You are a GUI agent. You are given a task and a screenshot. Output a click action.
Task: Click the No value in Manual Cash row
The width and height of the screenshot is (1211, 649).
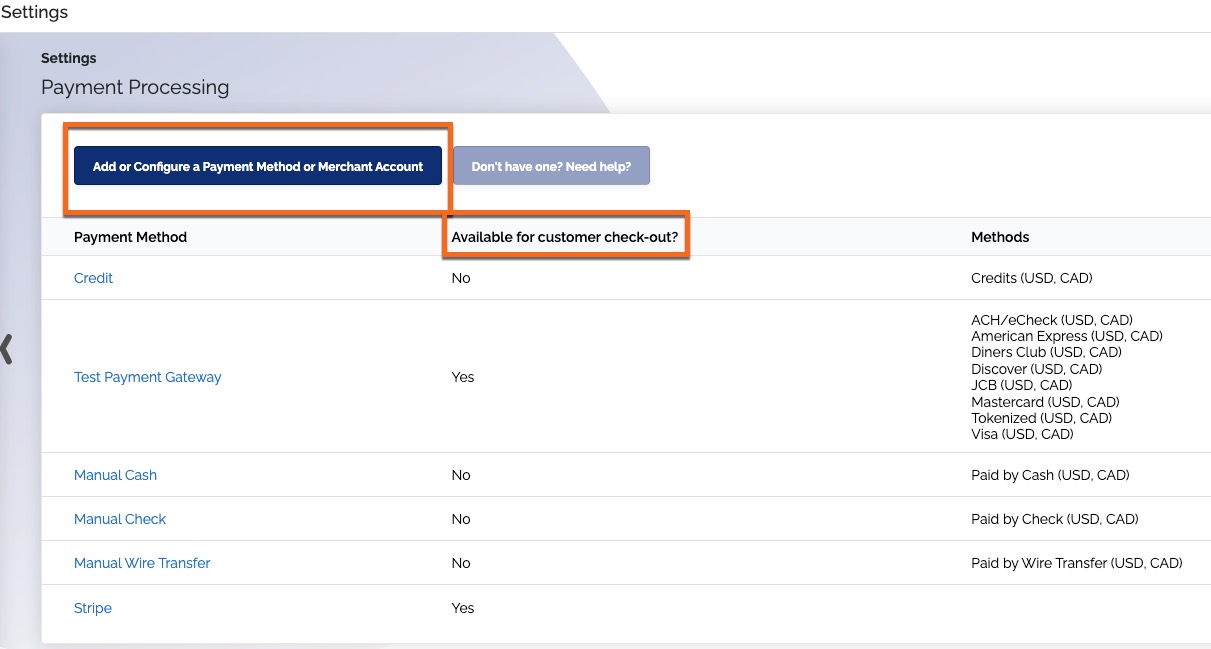point(461,475)
